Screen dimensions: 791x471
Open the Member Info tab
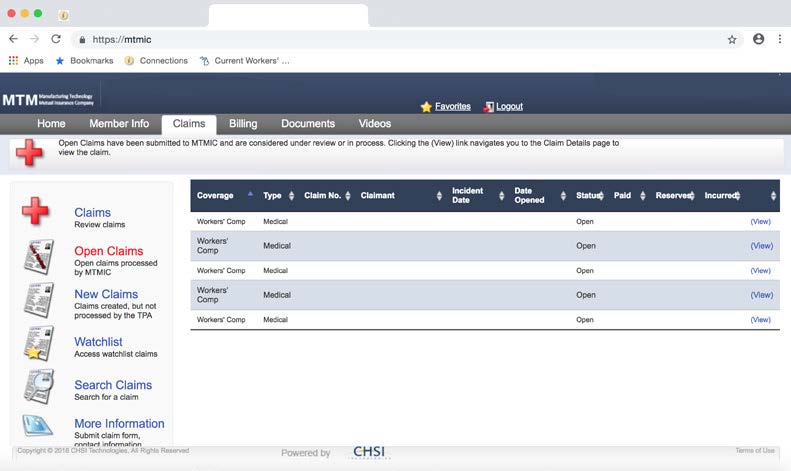119,124
